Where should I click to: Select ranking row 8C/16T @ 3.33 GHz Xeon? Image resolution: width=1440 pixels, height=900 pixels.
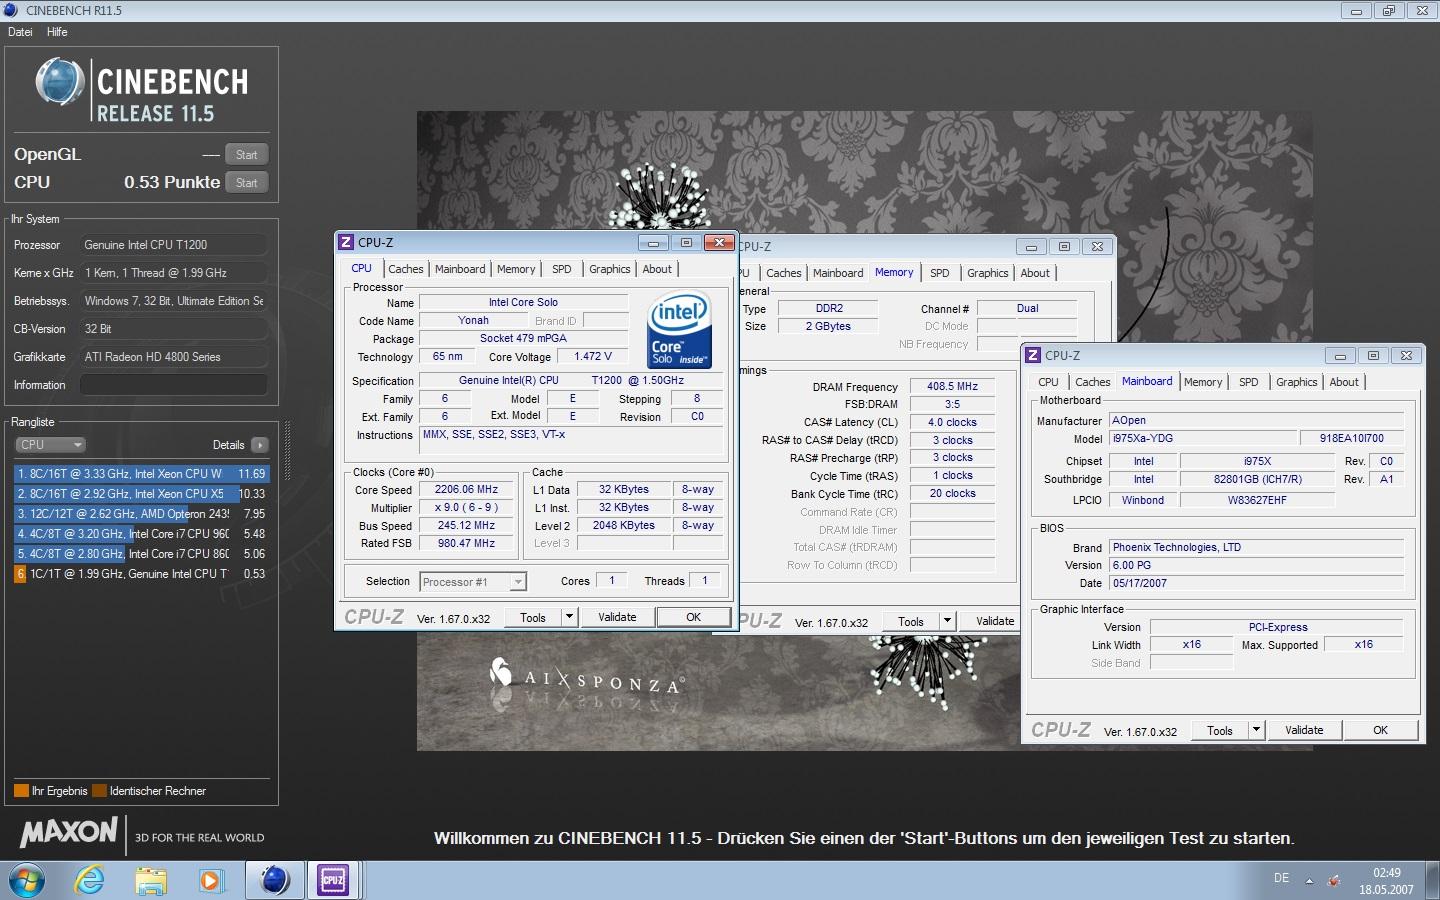pyautogui.click(x=141, y=474)
